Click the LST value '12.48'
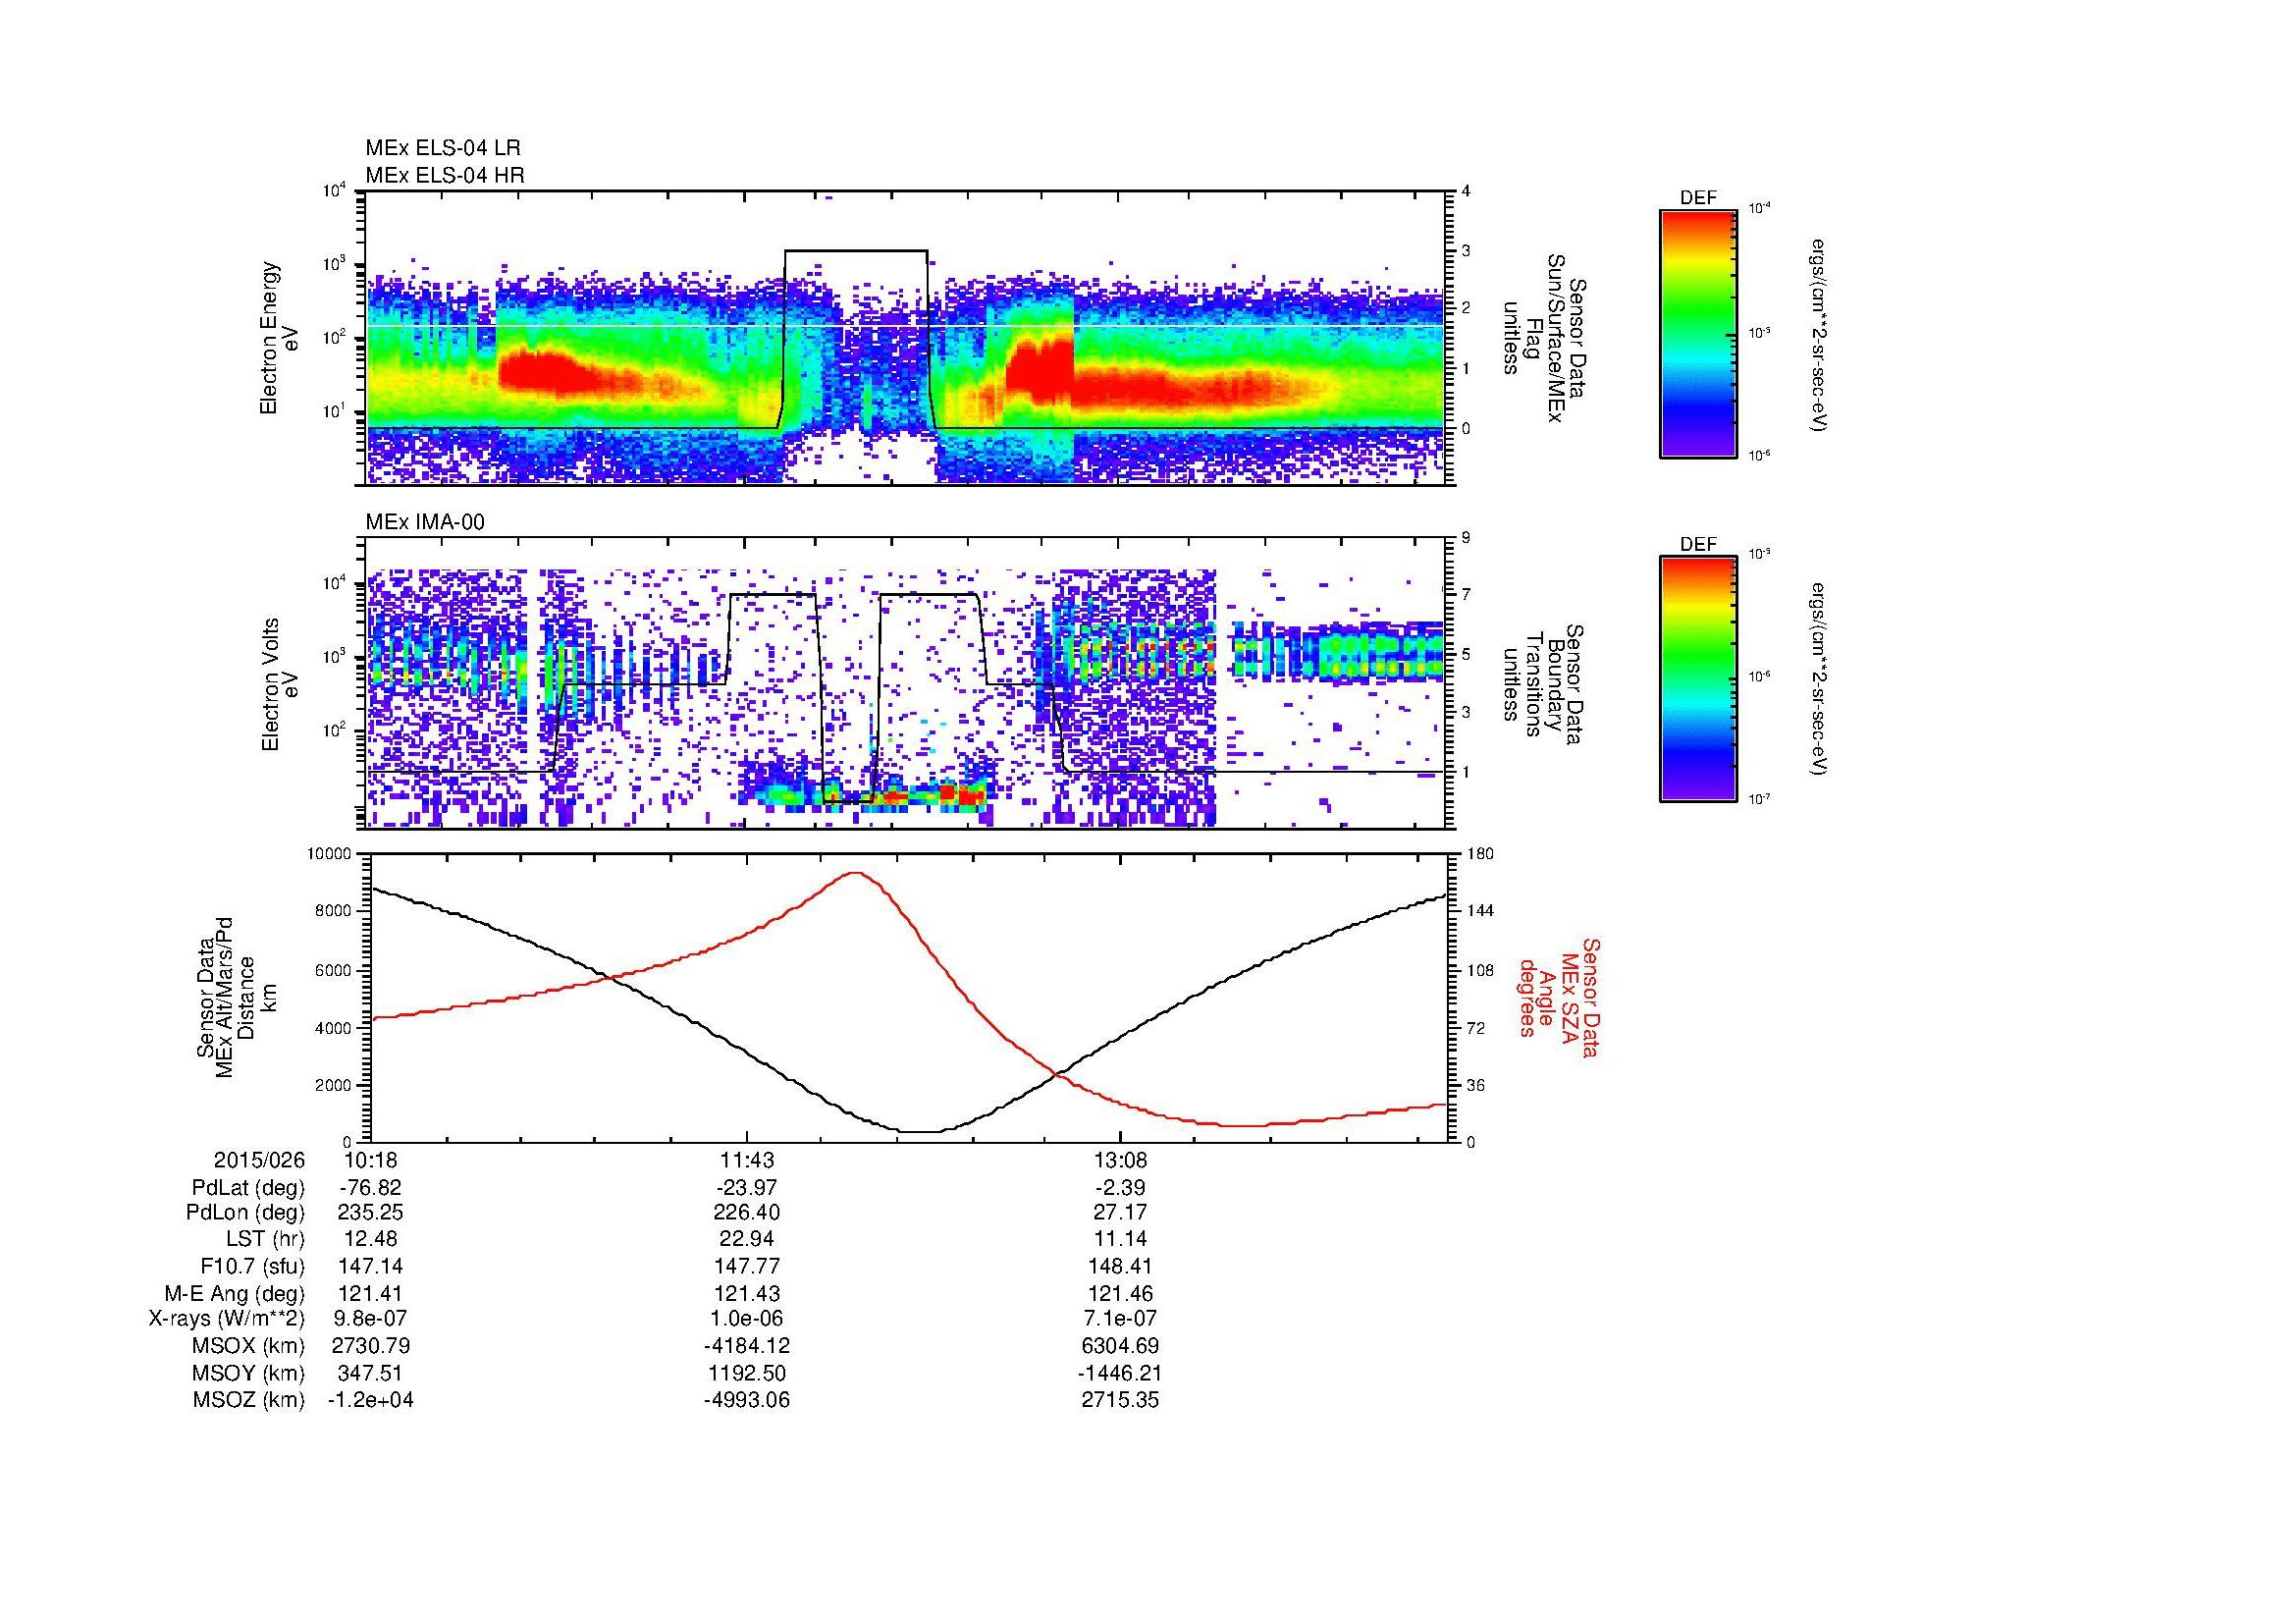This screenshot has height=1623, width=2296. pos(370,1240)
